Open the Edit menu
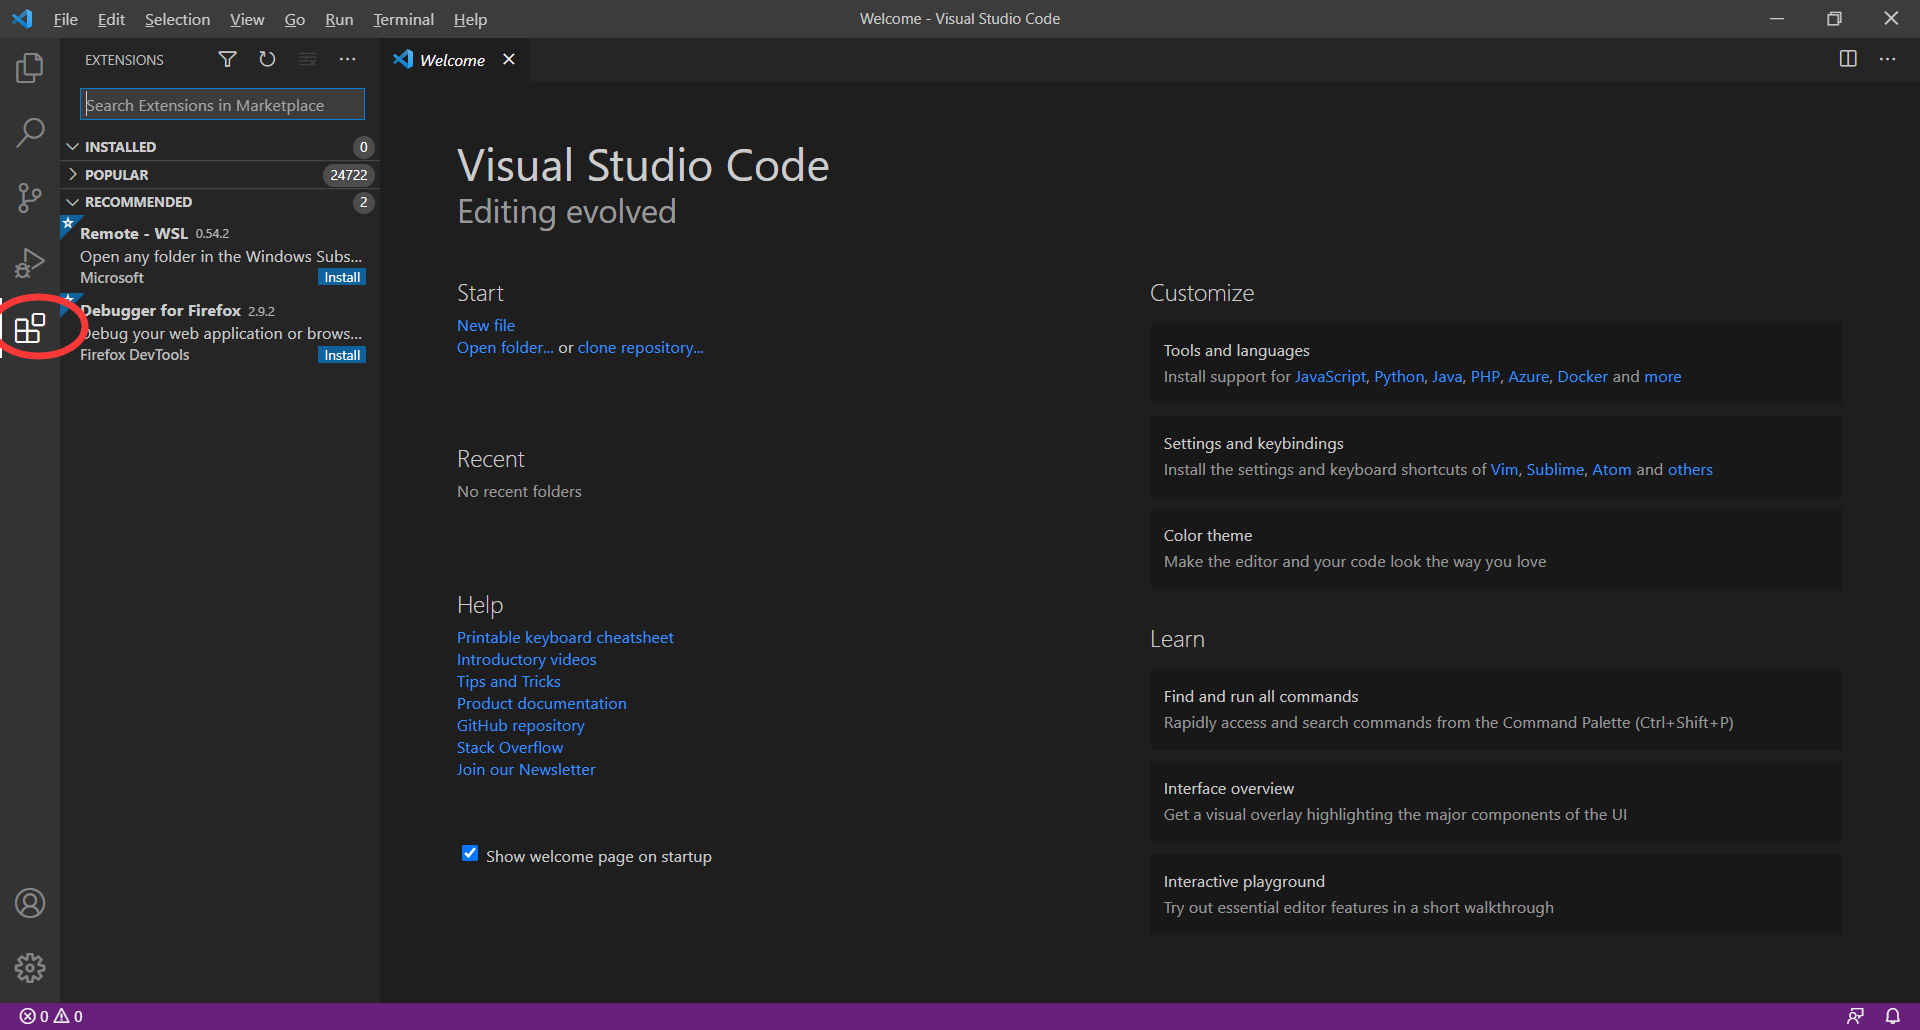 (111, 19)
